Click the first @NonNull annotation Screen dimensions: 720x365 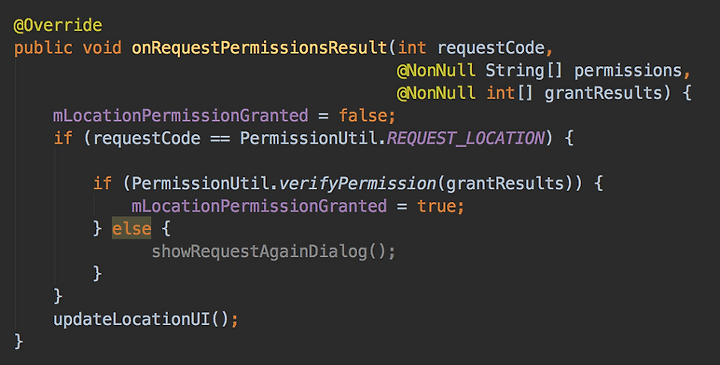pyautogui.click(x=436, y=71)
